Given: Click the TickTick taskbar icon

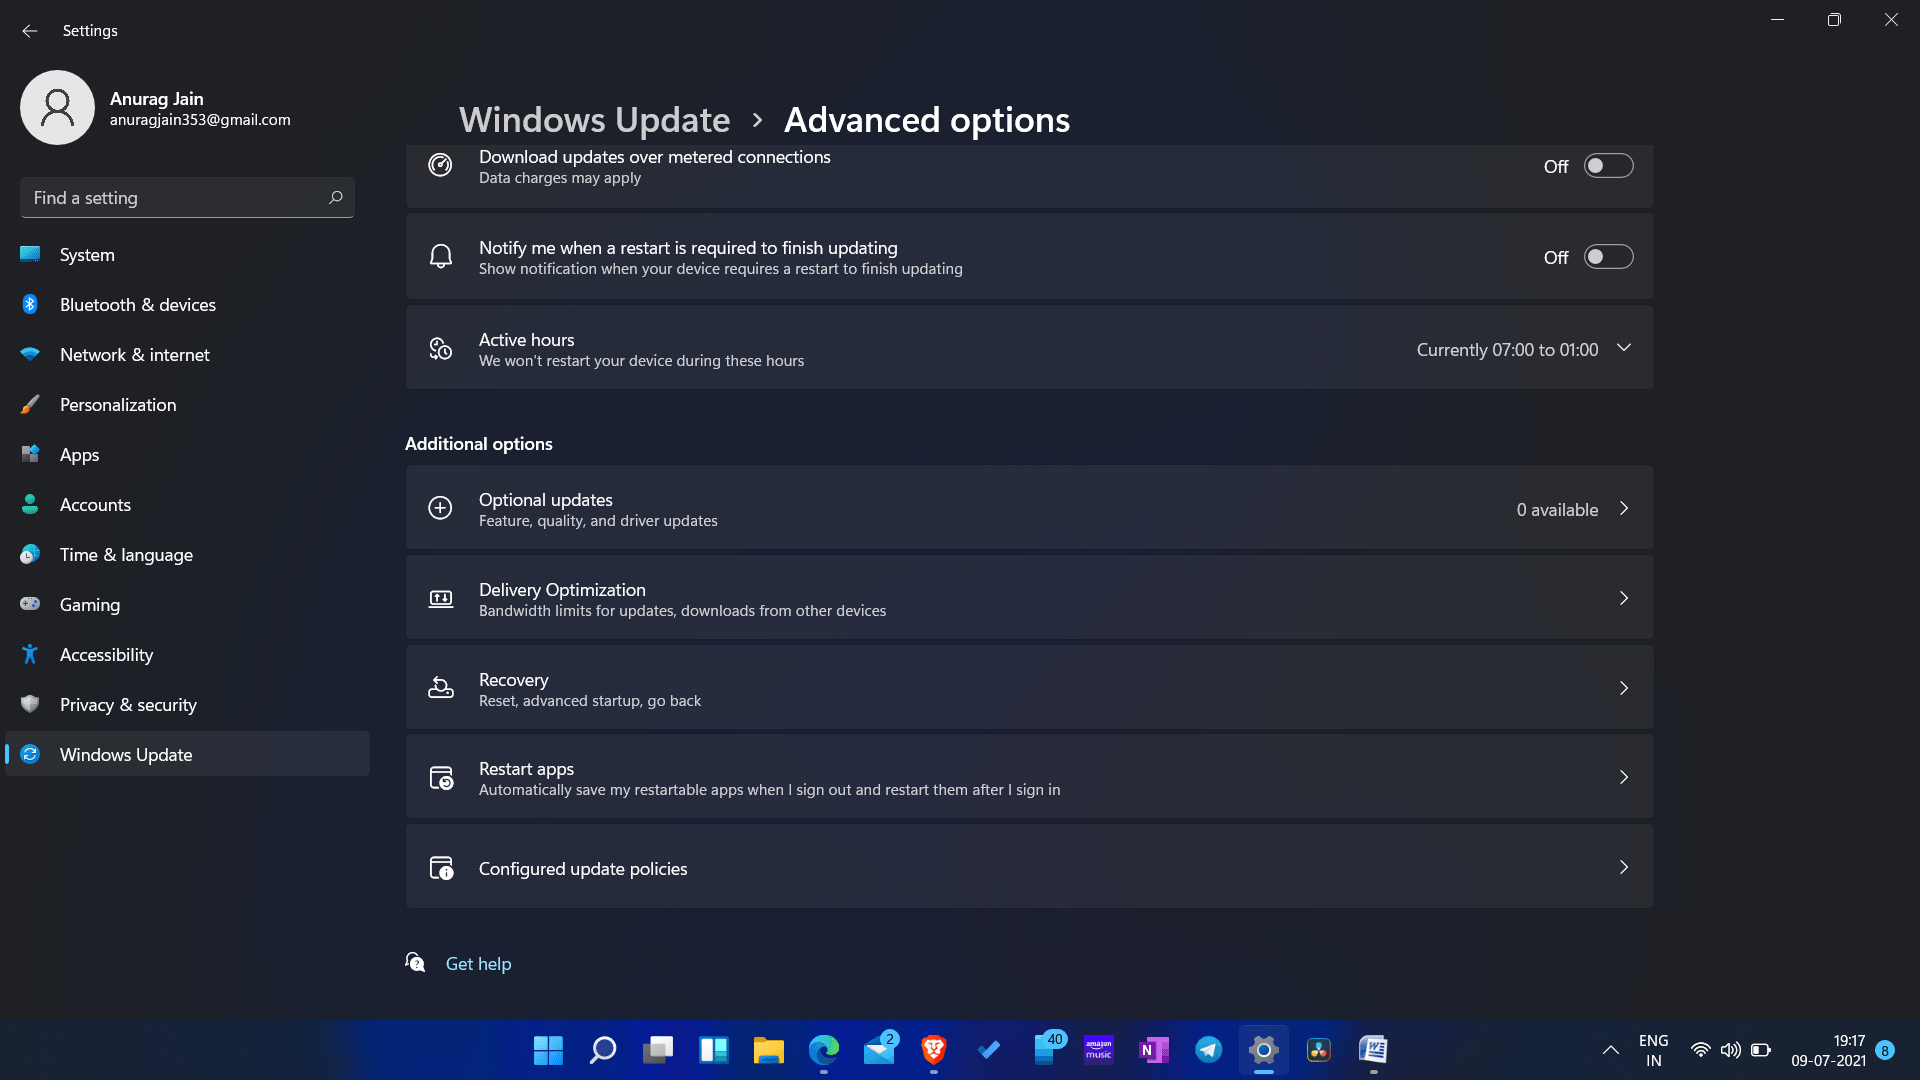Looking at the screenshot, I should (x=989, y=1050).
